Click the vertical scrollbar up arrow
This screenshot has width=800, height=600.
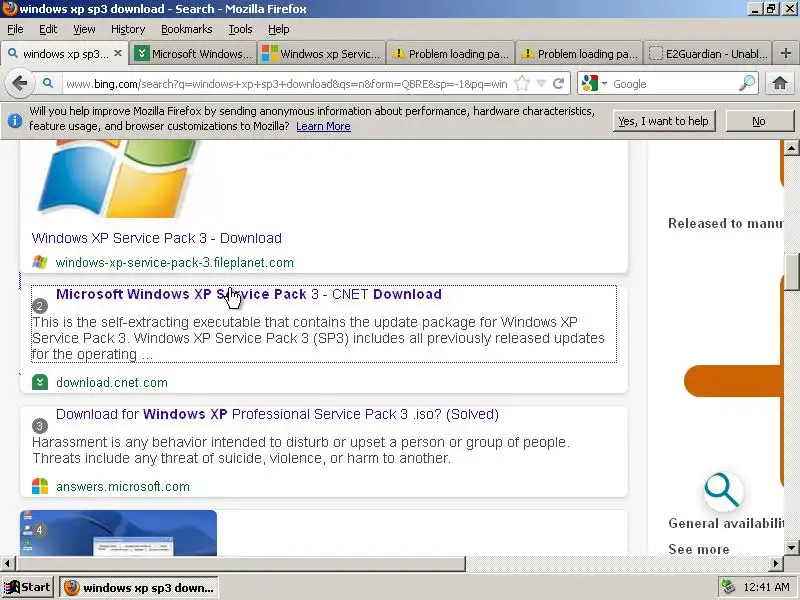(791, 148)
